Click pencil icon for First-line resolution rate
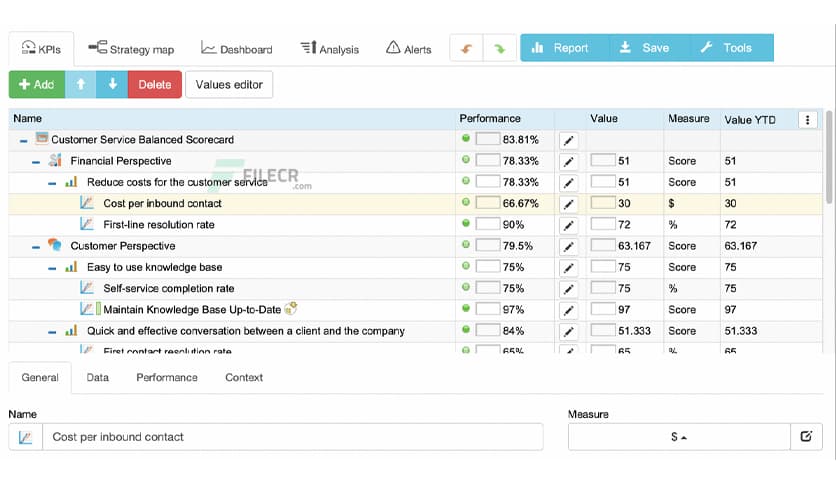836x484 pixels. (x=568, y=225)
